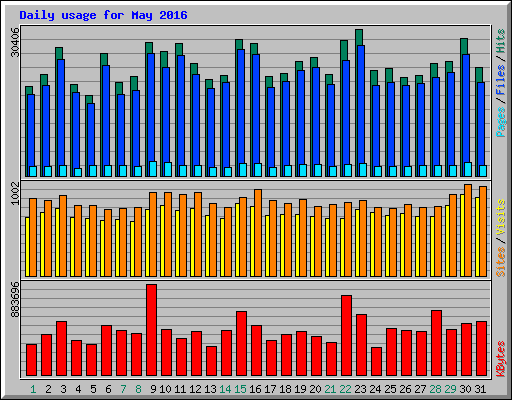Click the red 'KBytes' legend label
The image size is (512, 400).
pyautogui.click(x=500, y=359)
